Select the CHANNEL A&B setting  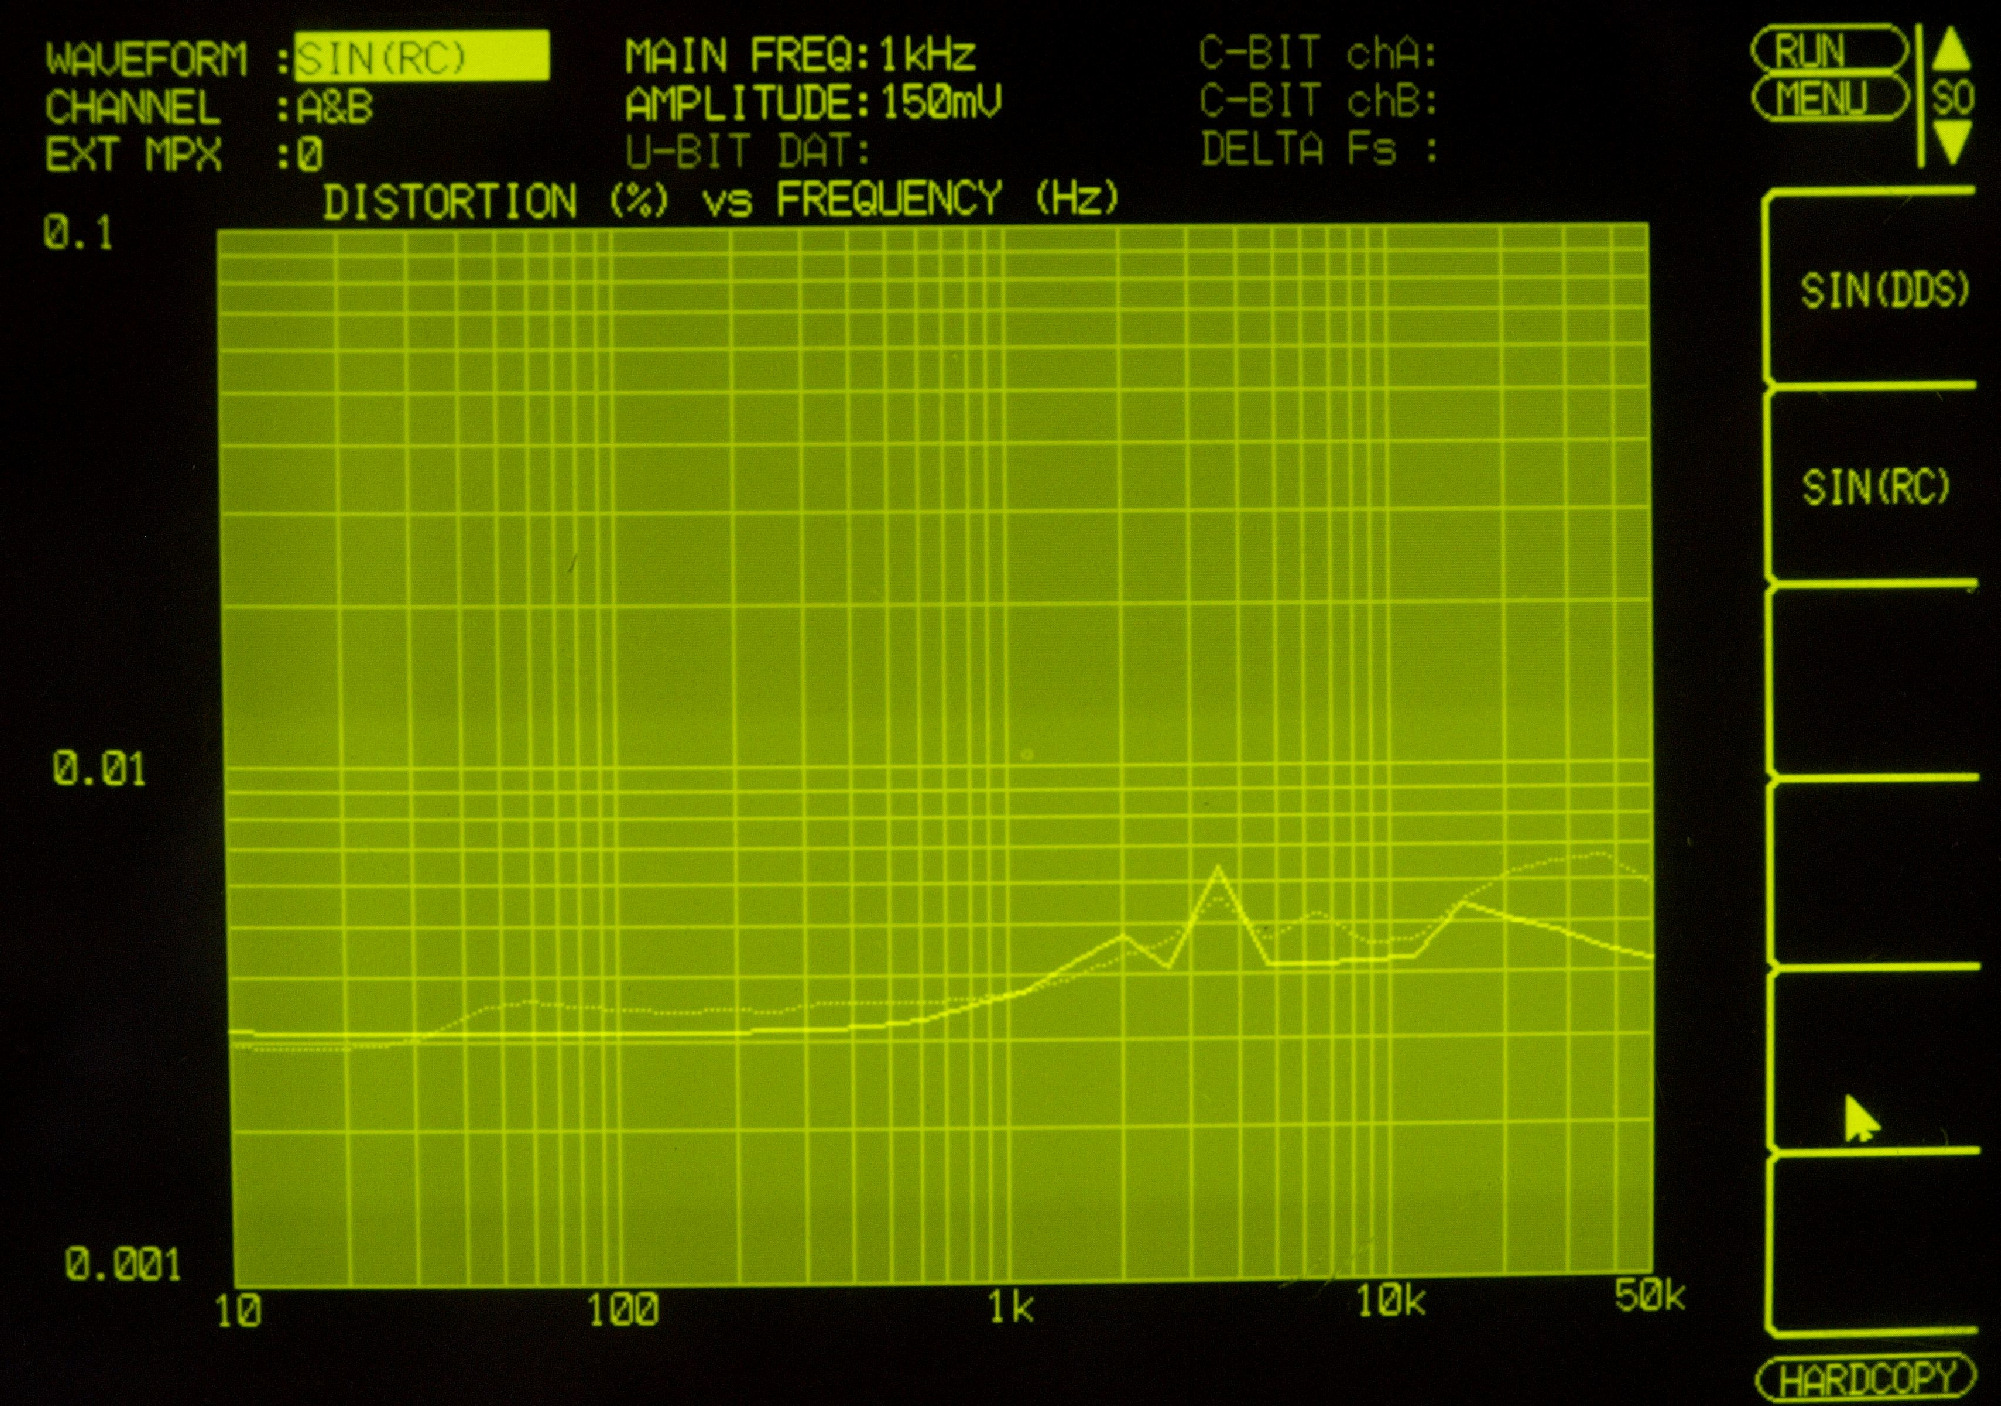coord(335,107)
